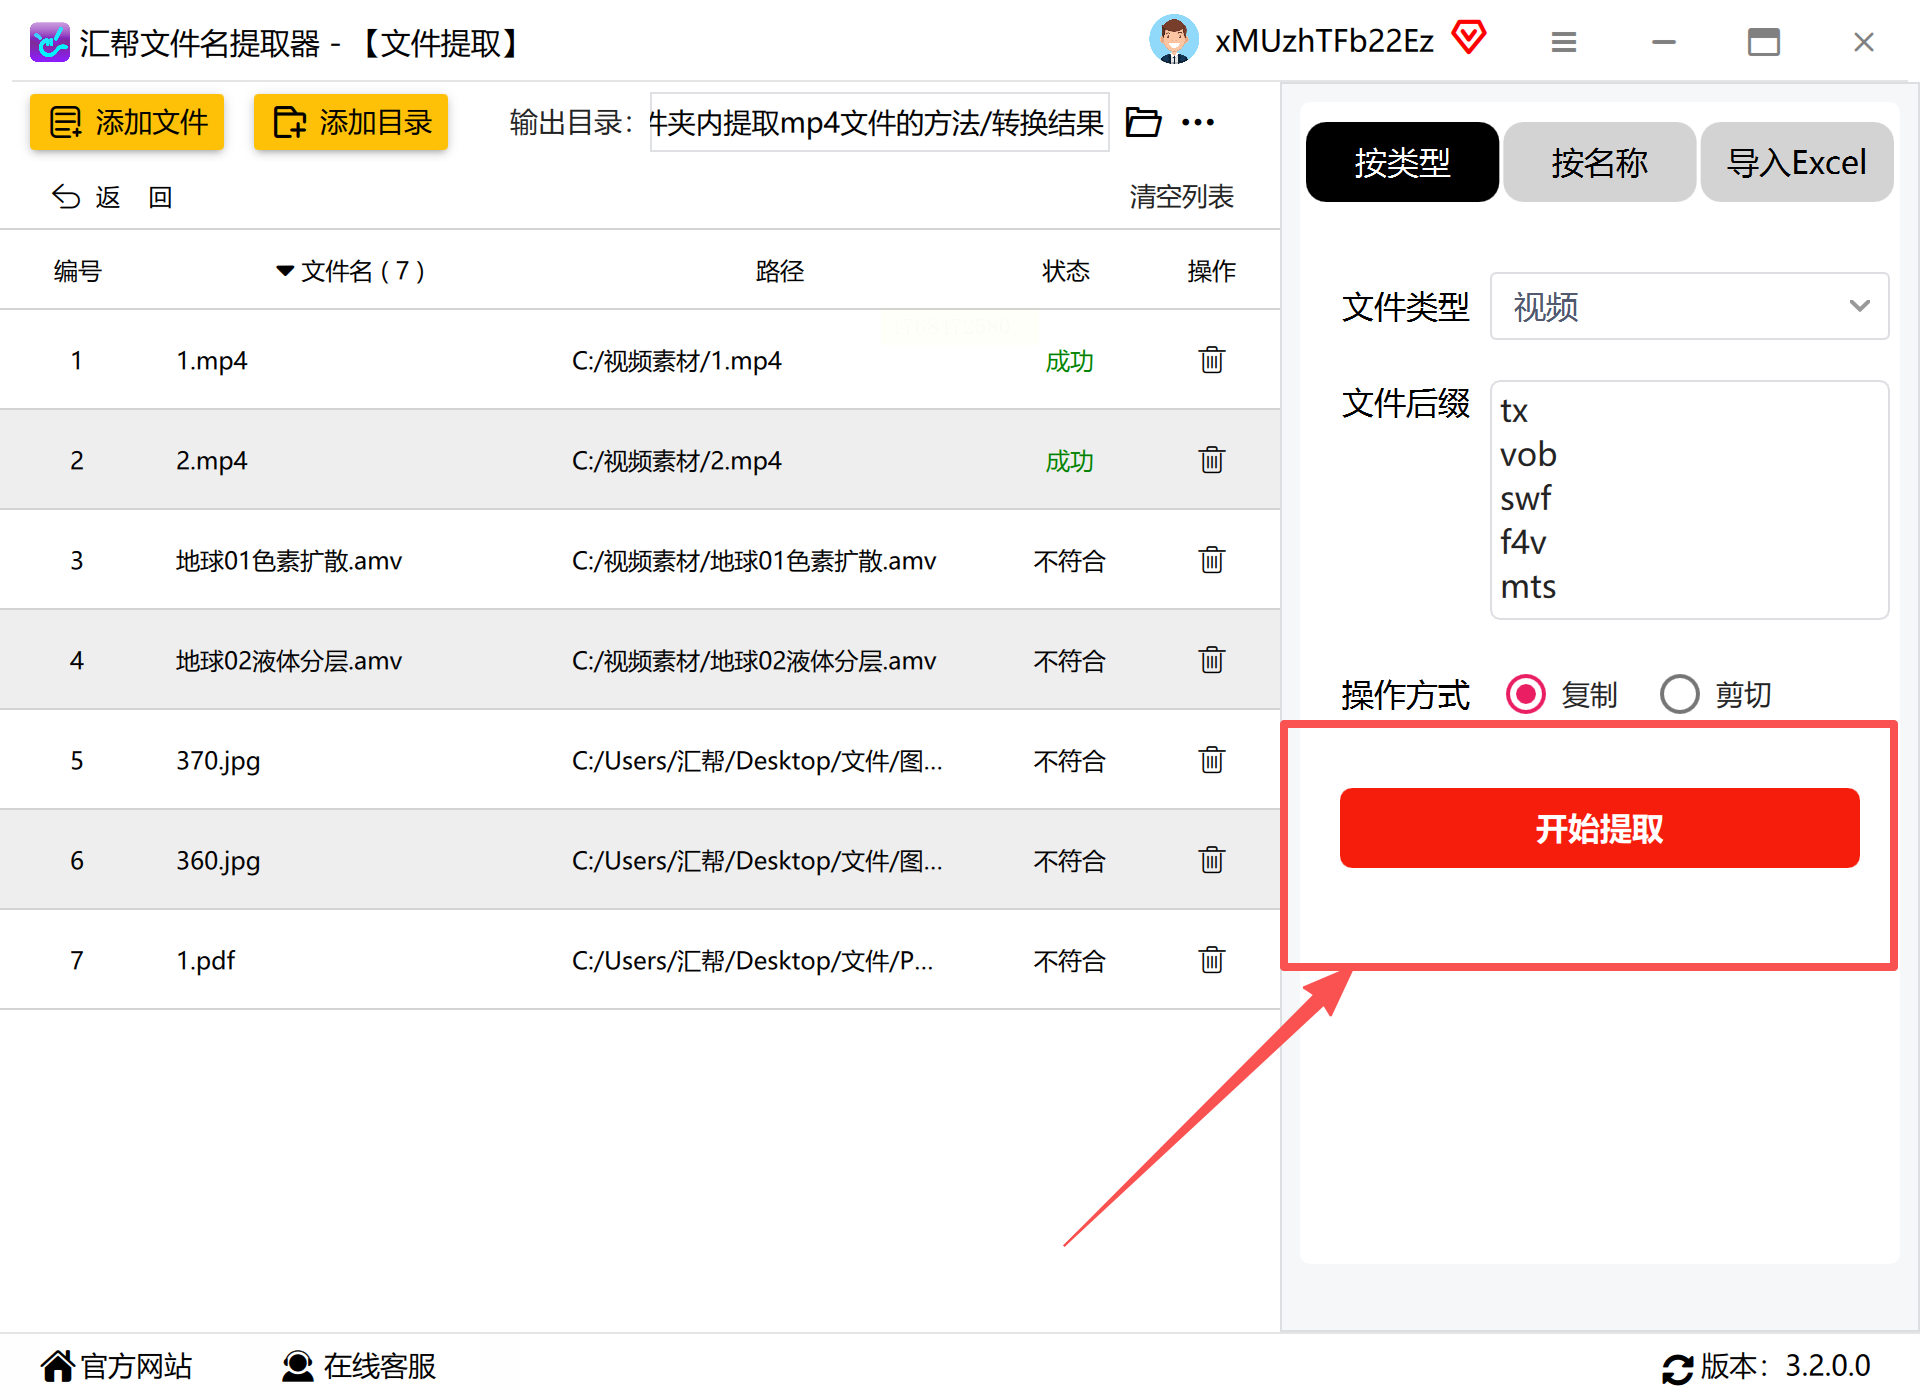
Task: Click the 添加目录 button
Action: point(350,122)
